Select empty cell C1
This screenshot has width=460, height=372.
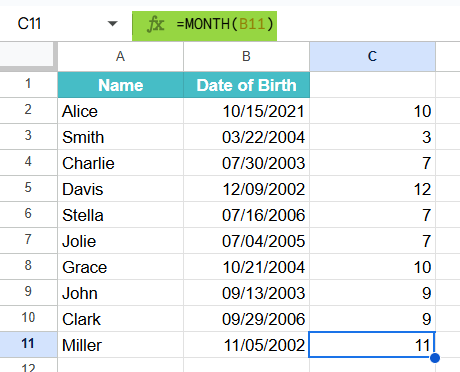(x=372, y=85)
